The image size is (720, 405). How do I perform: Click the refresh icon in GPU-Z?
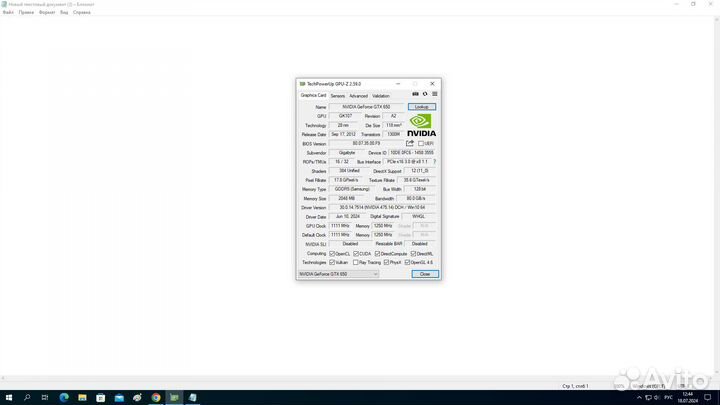click(425, 94)
